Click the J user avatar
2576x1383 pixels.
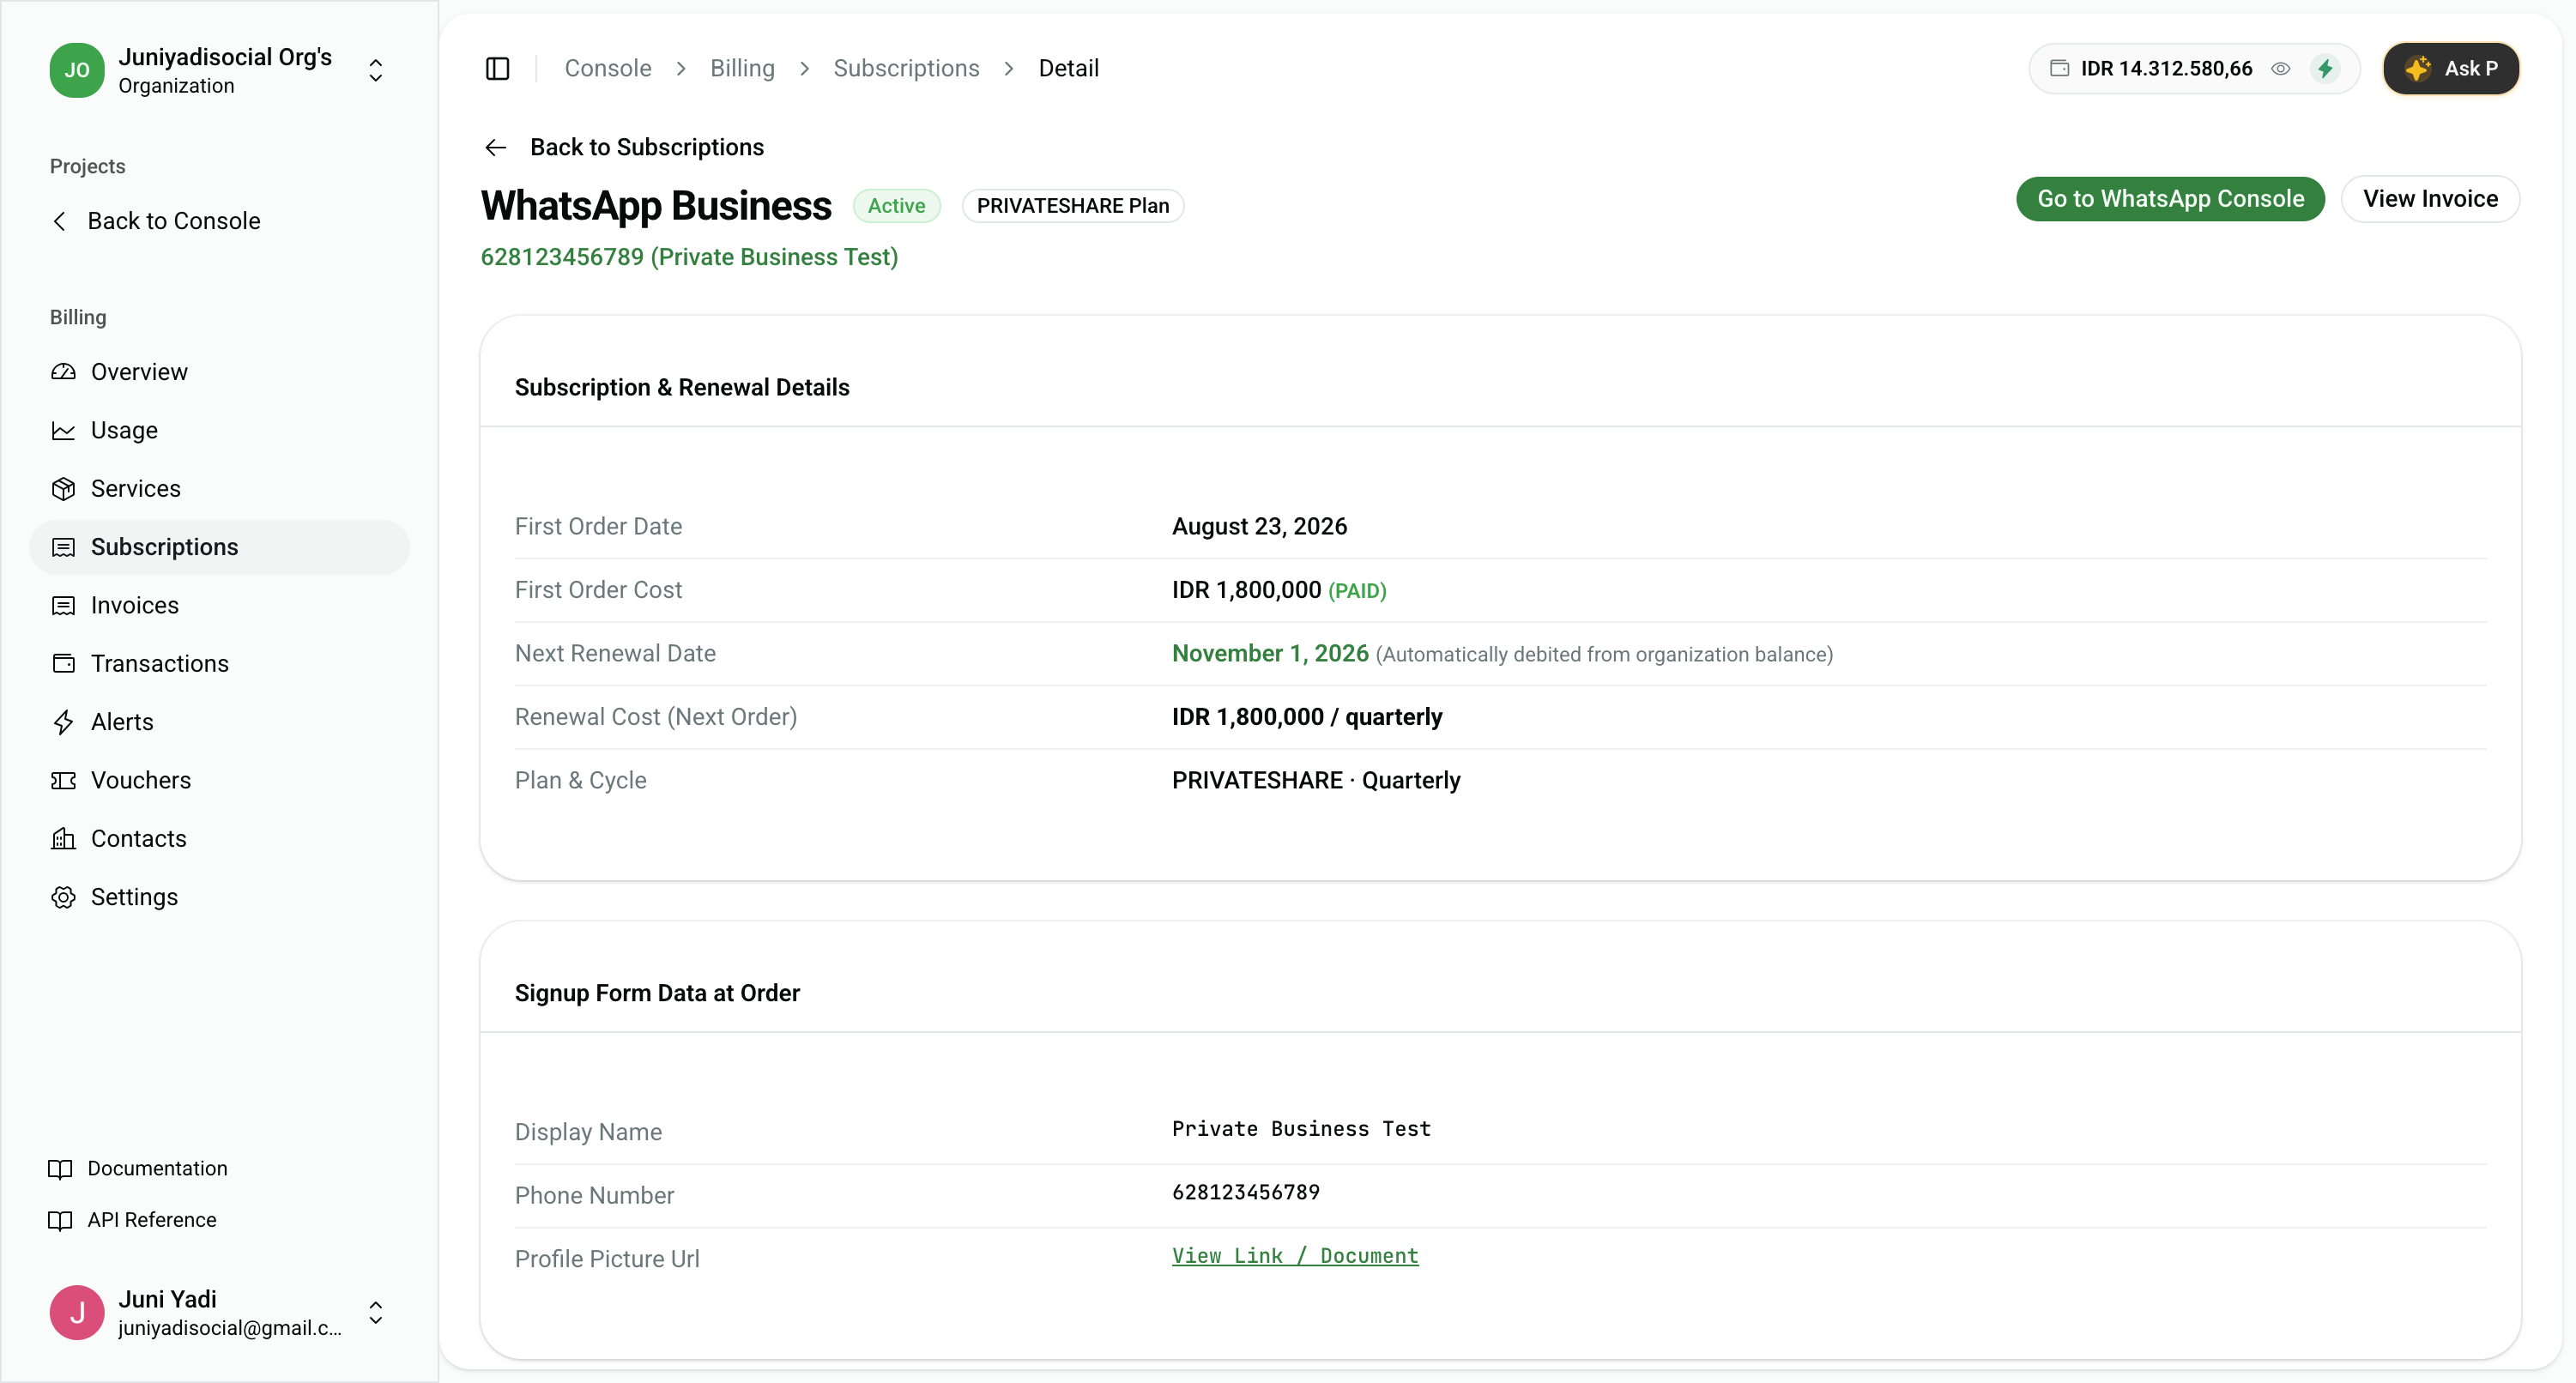[77, 1312]
